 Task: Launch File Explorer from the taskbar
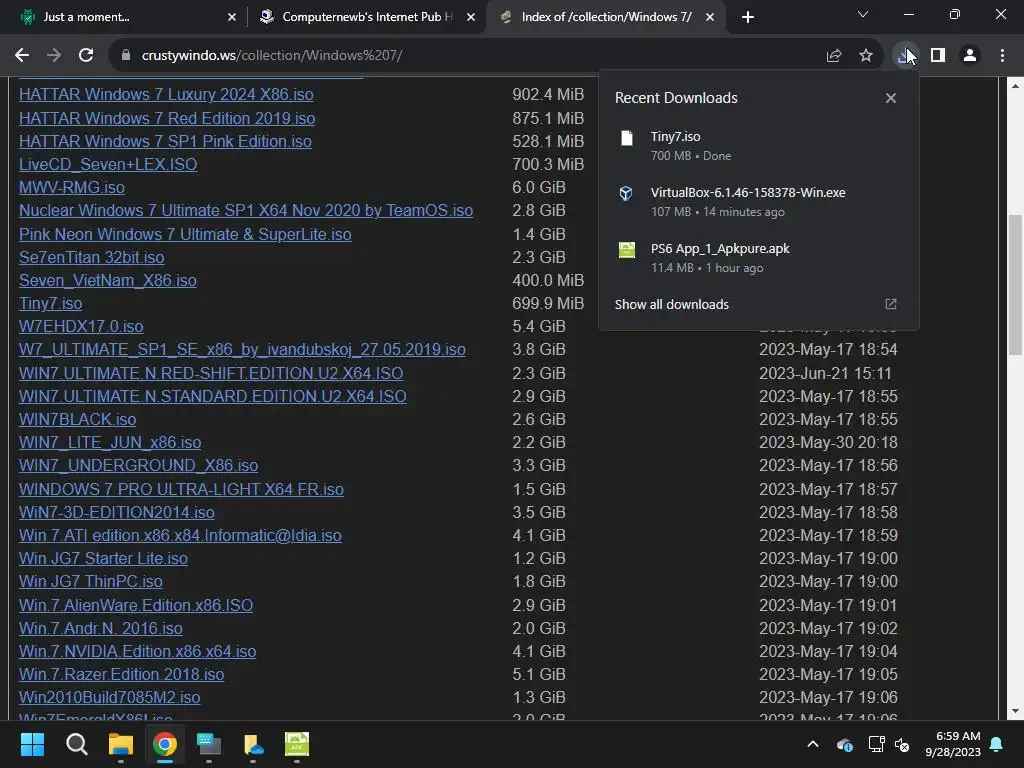(x=121, y=744)
